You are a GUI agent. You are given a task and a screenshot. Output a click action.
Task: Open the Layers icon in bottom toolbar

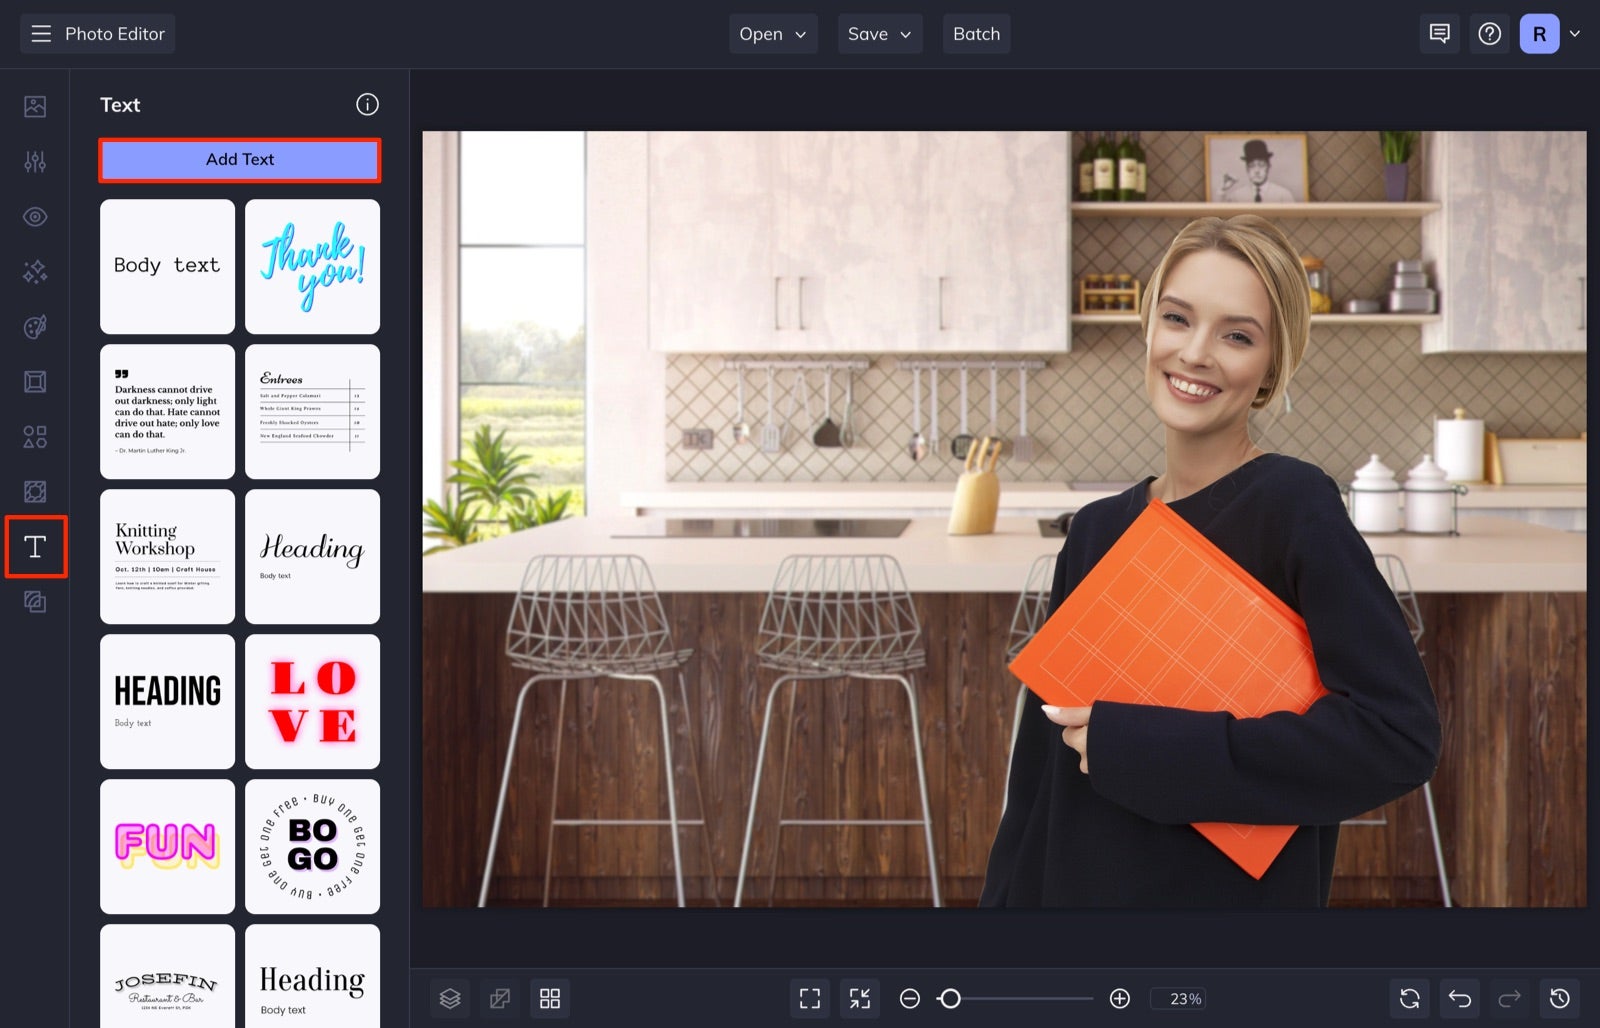(x=450, y=998)
